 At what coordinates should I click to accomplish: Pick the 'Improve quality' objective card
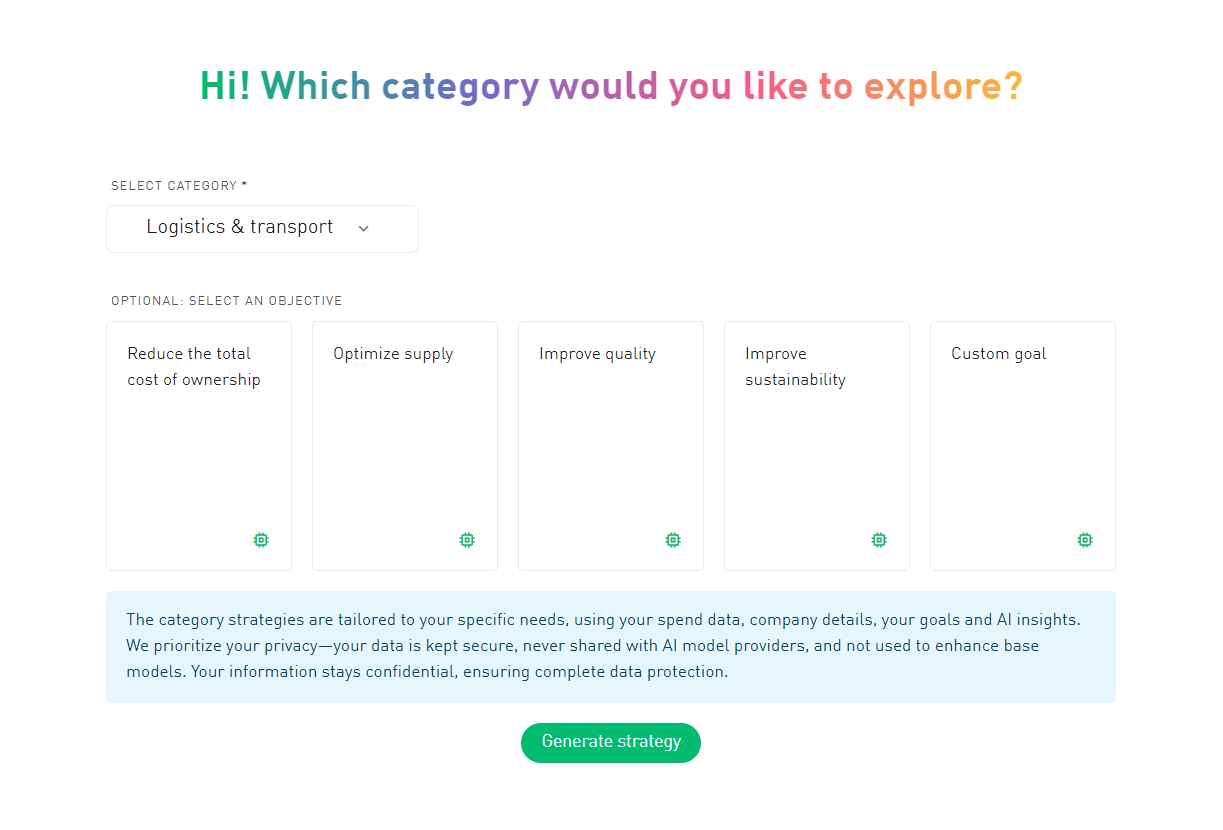tap(611, 445)
